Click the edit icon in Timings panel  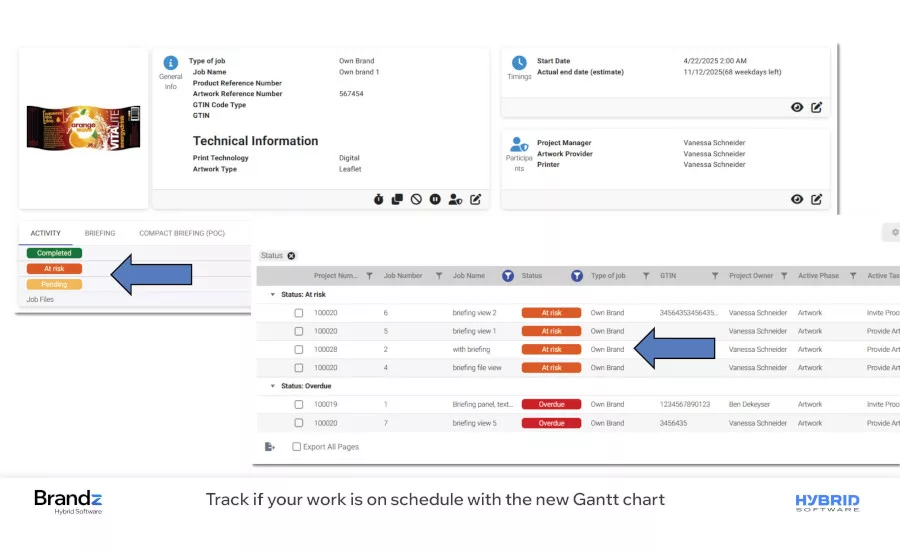point(817,107)
